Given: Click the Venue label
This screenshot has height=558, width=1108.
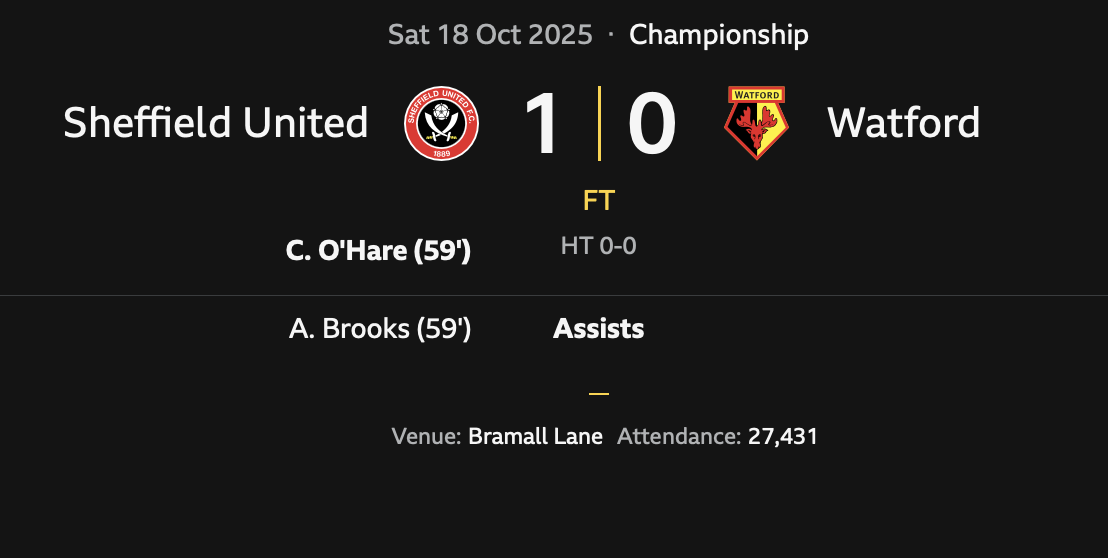Looking at the screenshot, I should [x=426, y=437].
